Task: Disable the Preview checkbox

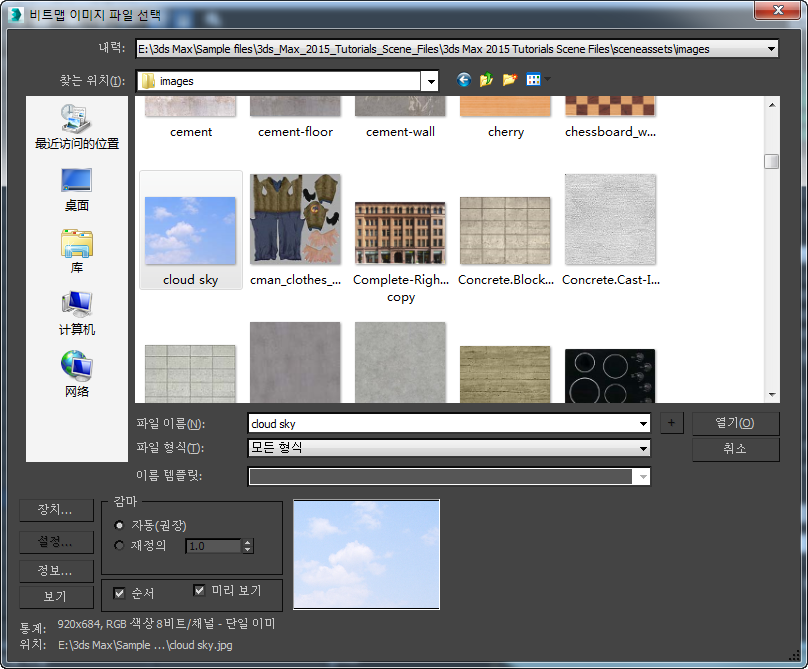Action: click(x=199, y=590)
